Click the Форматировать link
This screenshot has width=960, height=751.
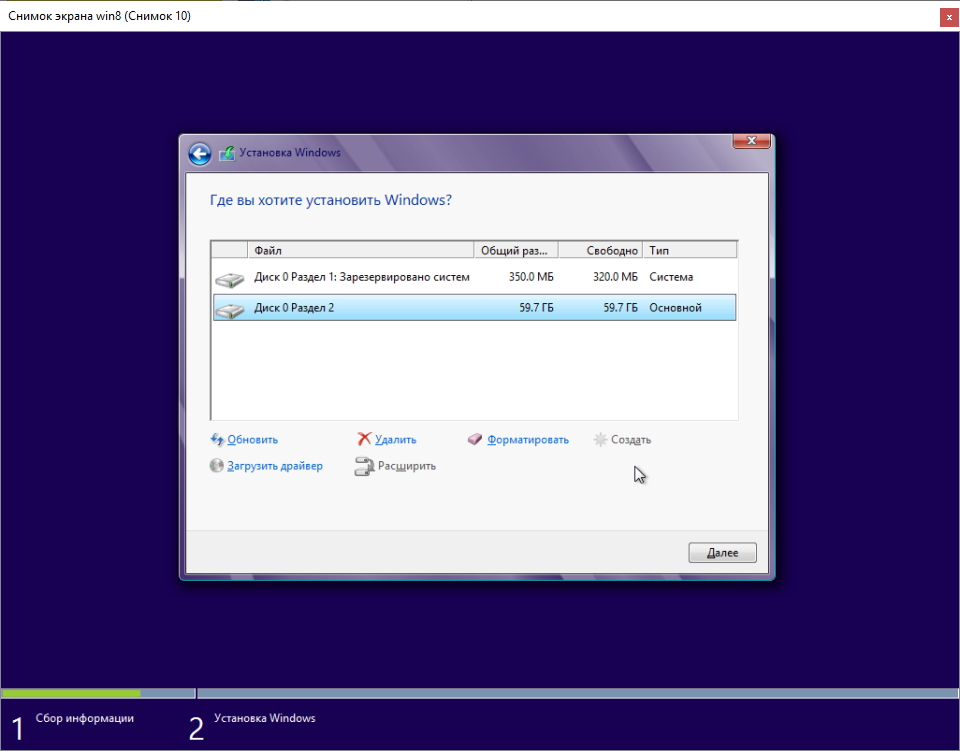pyautogui.click(x=528, y=439)
